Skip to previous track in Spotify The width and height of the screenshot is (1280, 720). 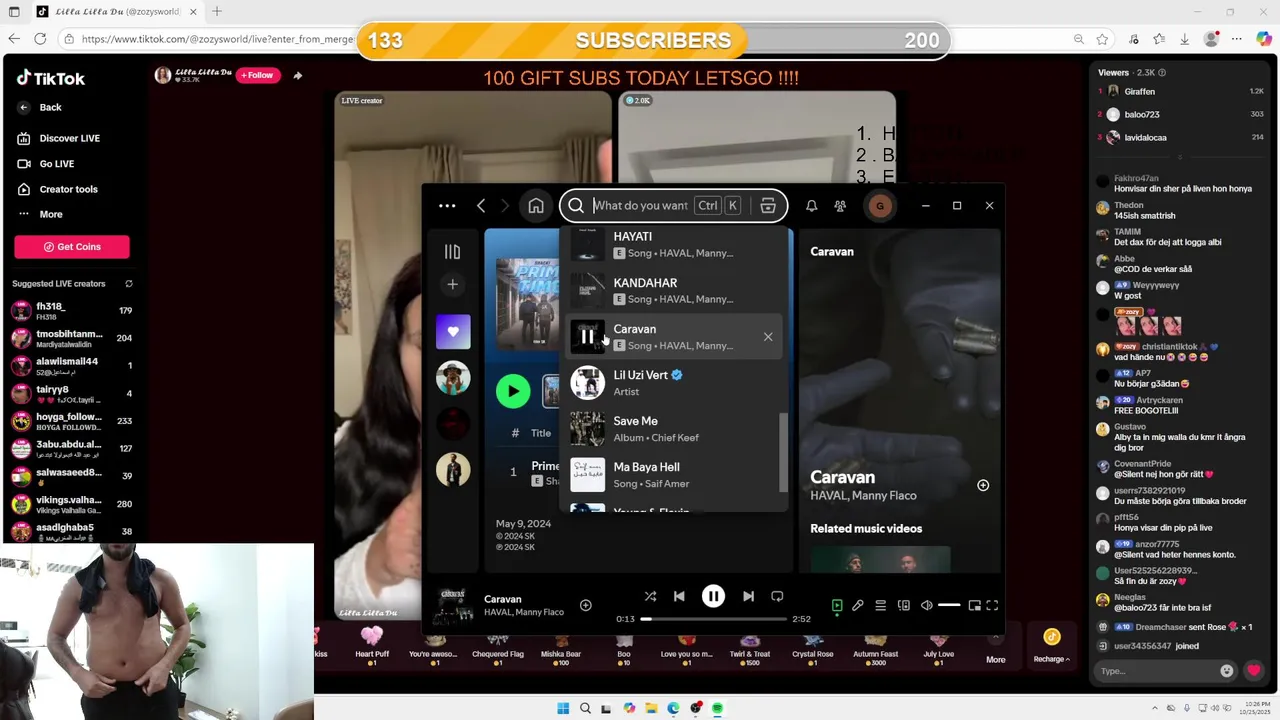coord(679,596)
